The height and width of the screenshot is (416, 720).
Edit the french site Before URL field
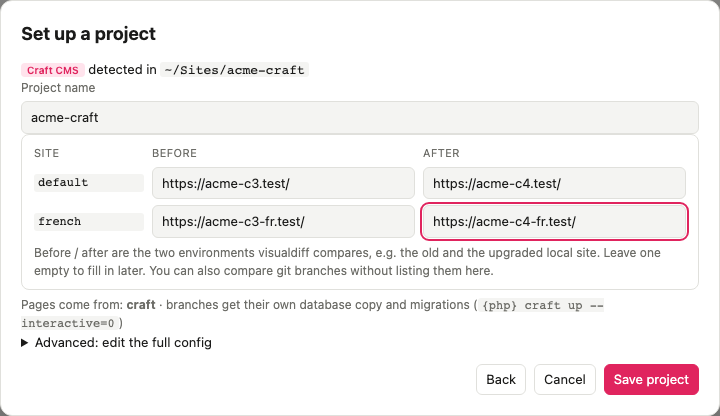point(283,221)
